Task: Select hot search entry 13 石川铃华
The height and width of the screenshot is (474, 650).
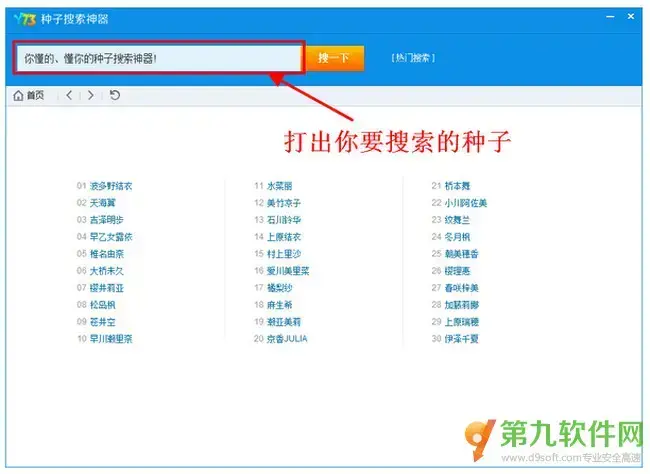Action: (284, 220)
